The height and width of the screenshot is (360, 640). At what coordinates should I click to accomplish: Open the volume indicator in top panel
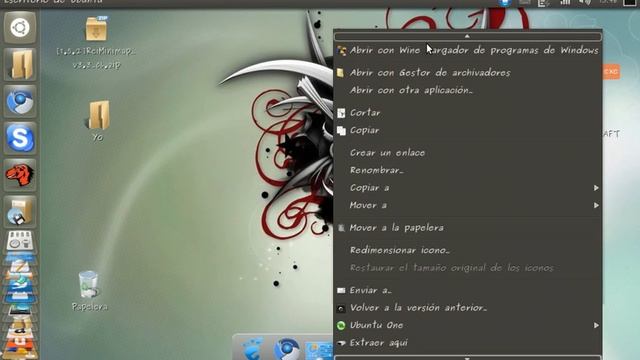584,2
